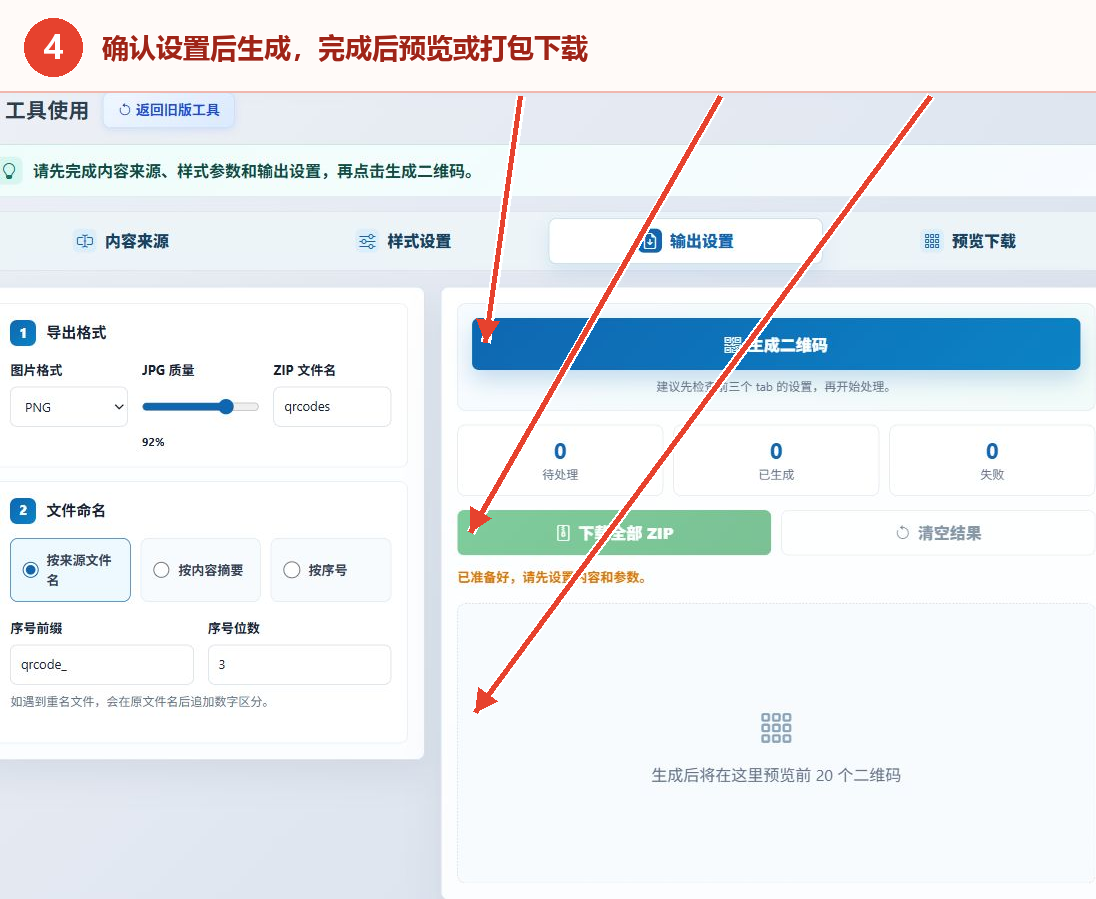Adjust the JPG 质量 slider
The width and height of the screenshot is (1096, 899).
200,407
